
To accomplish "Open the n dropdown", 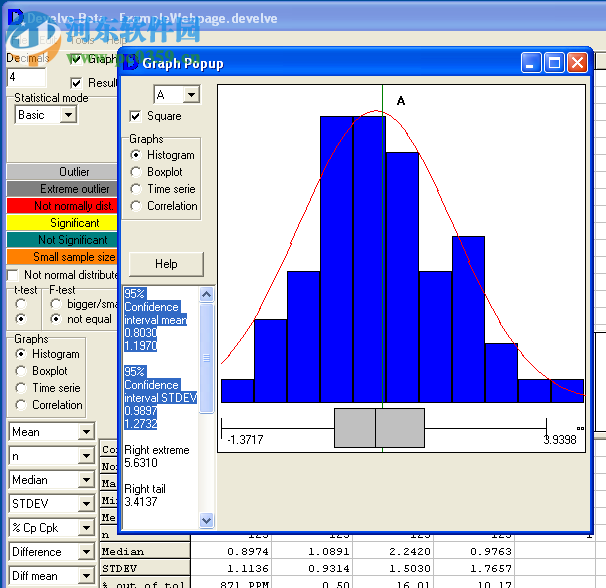I will click(x=86, y=456).
